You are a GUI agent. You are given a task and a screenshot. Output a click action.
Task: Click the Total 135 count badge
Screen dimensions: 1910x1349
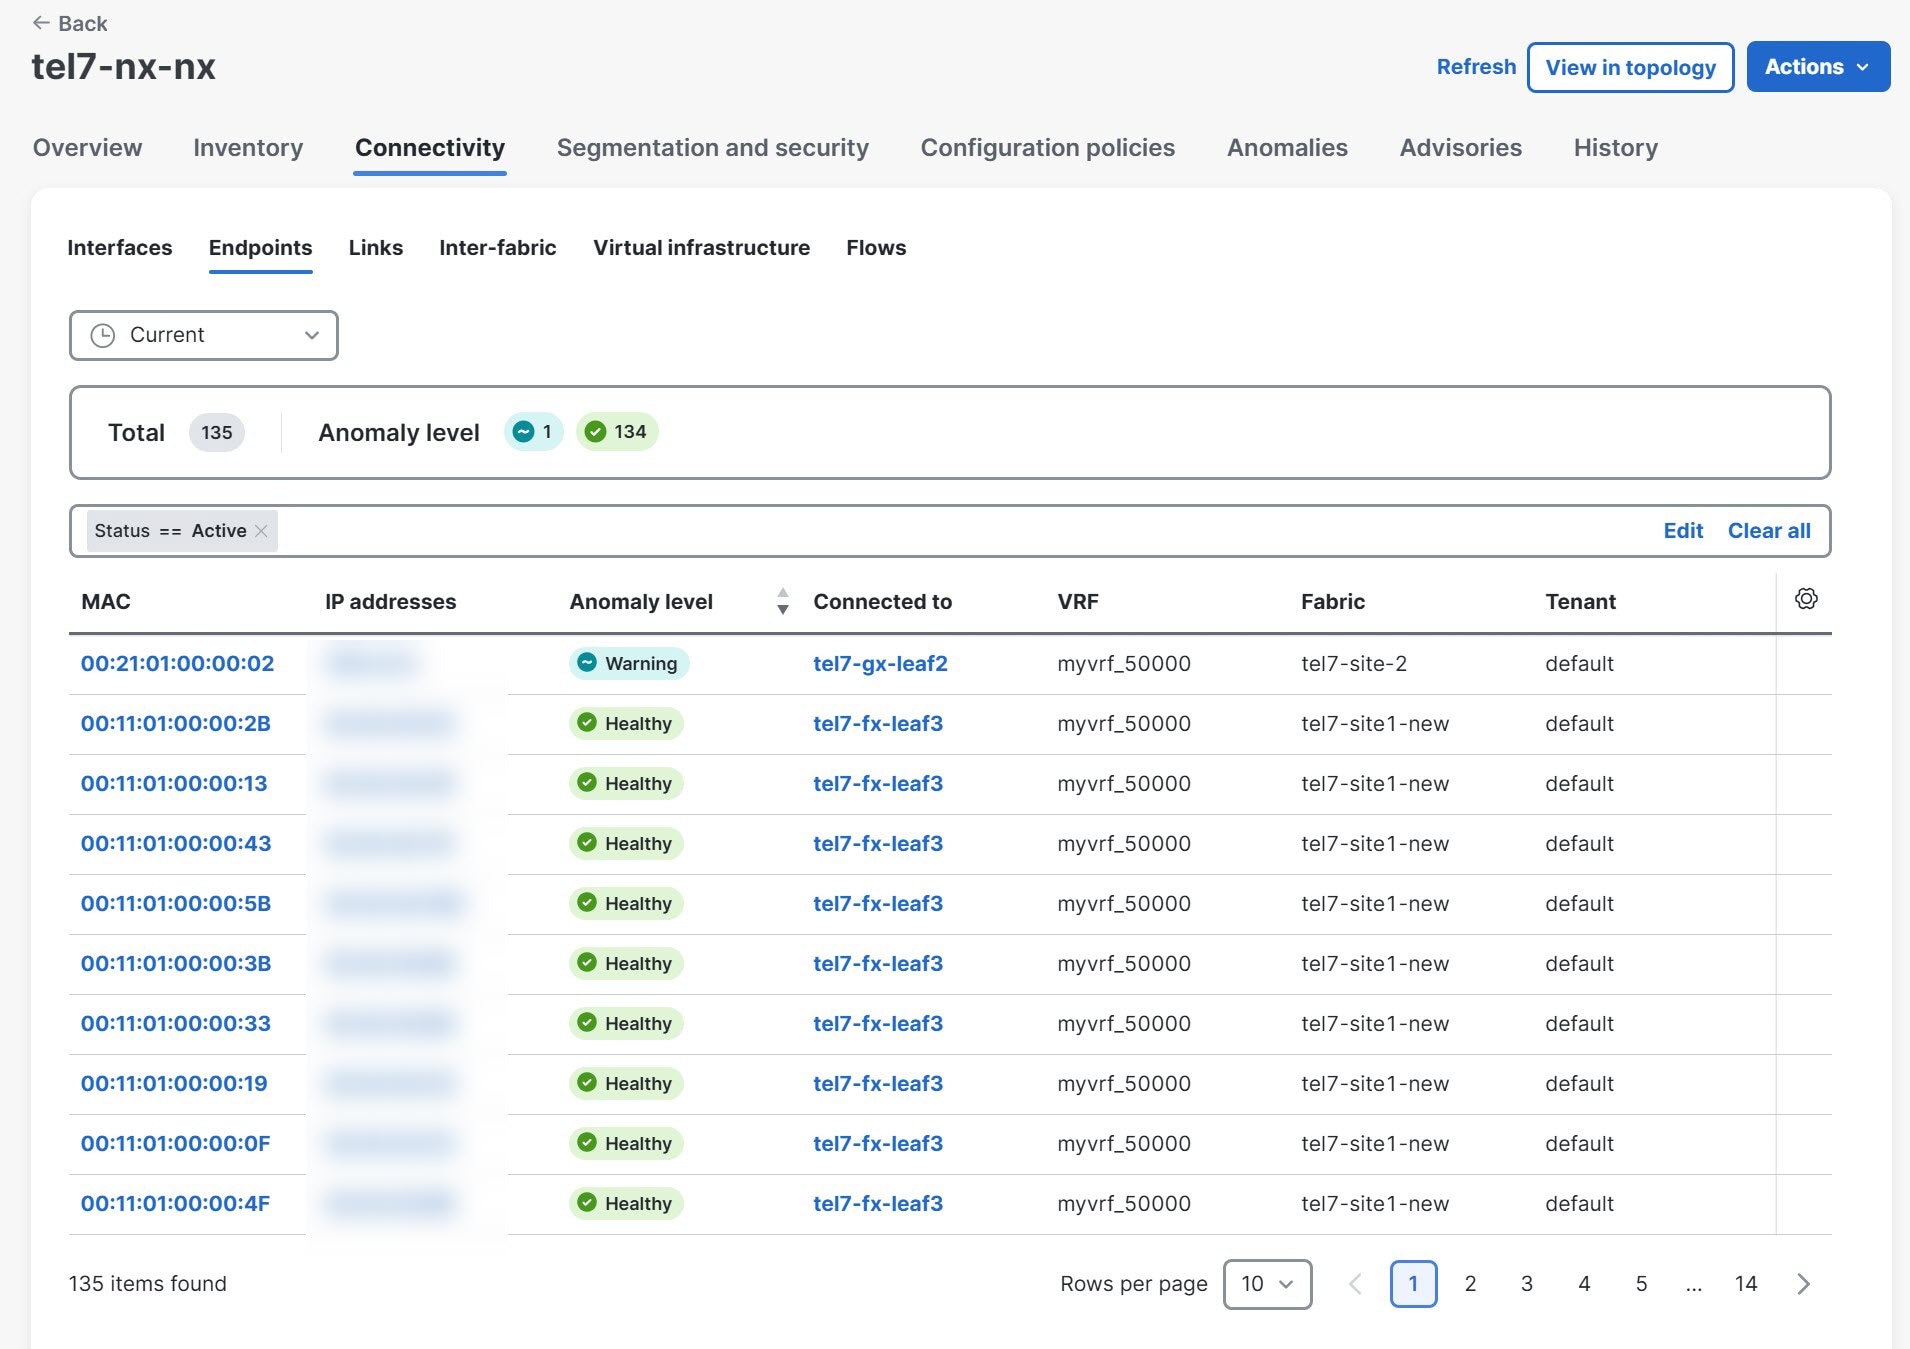(x=217, y=433)
